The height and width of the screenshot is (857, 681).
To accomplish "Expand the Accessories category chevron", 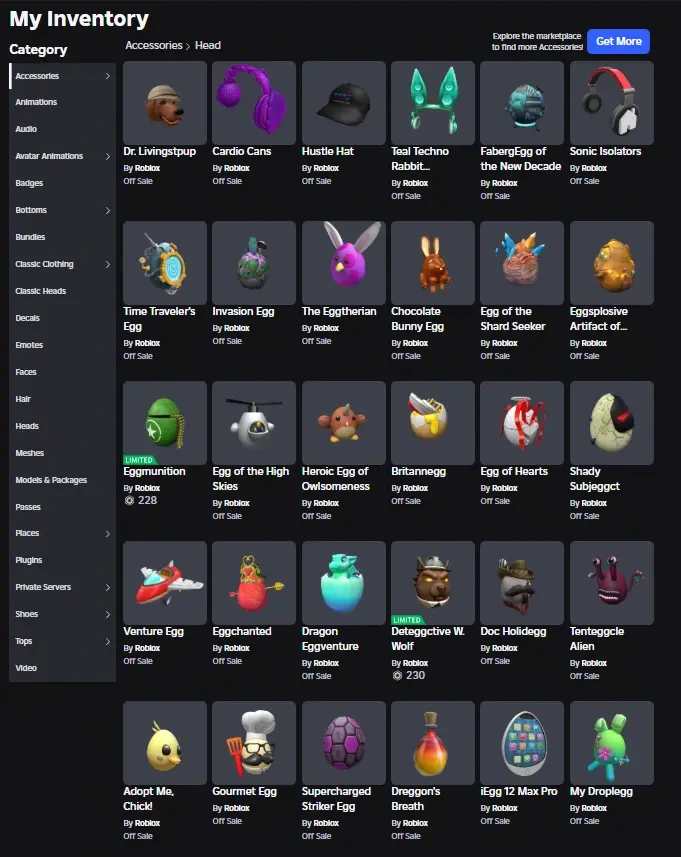I will click(x=108, y=76).
